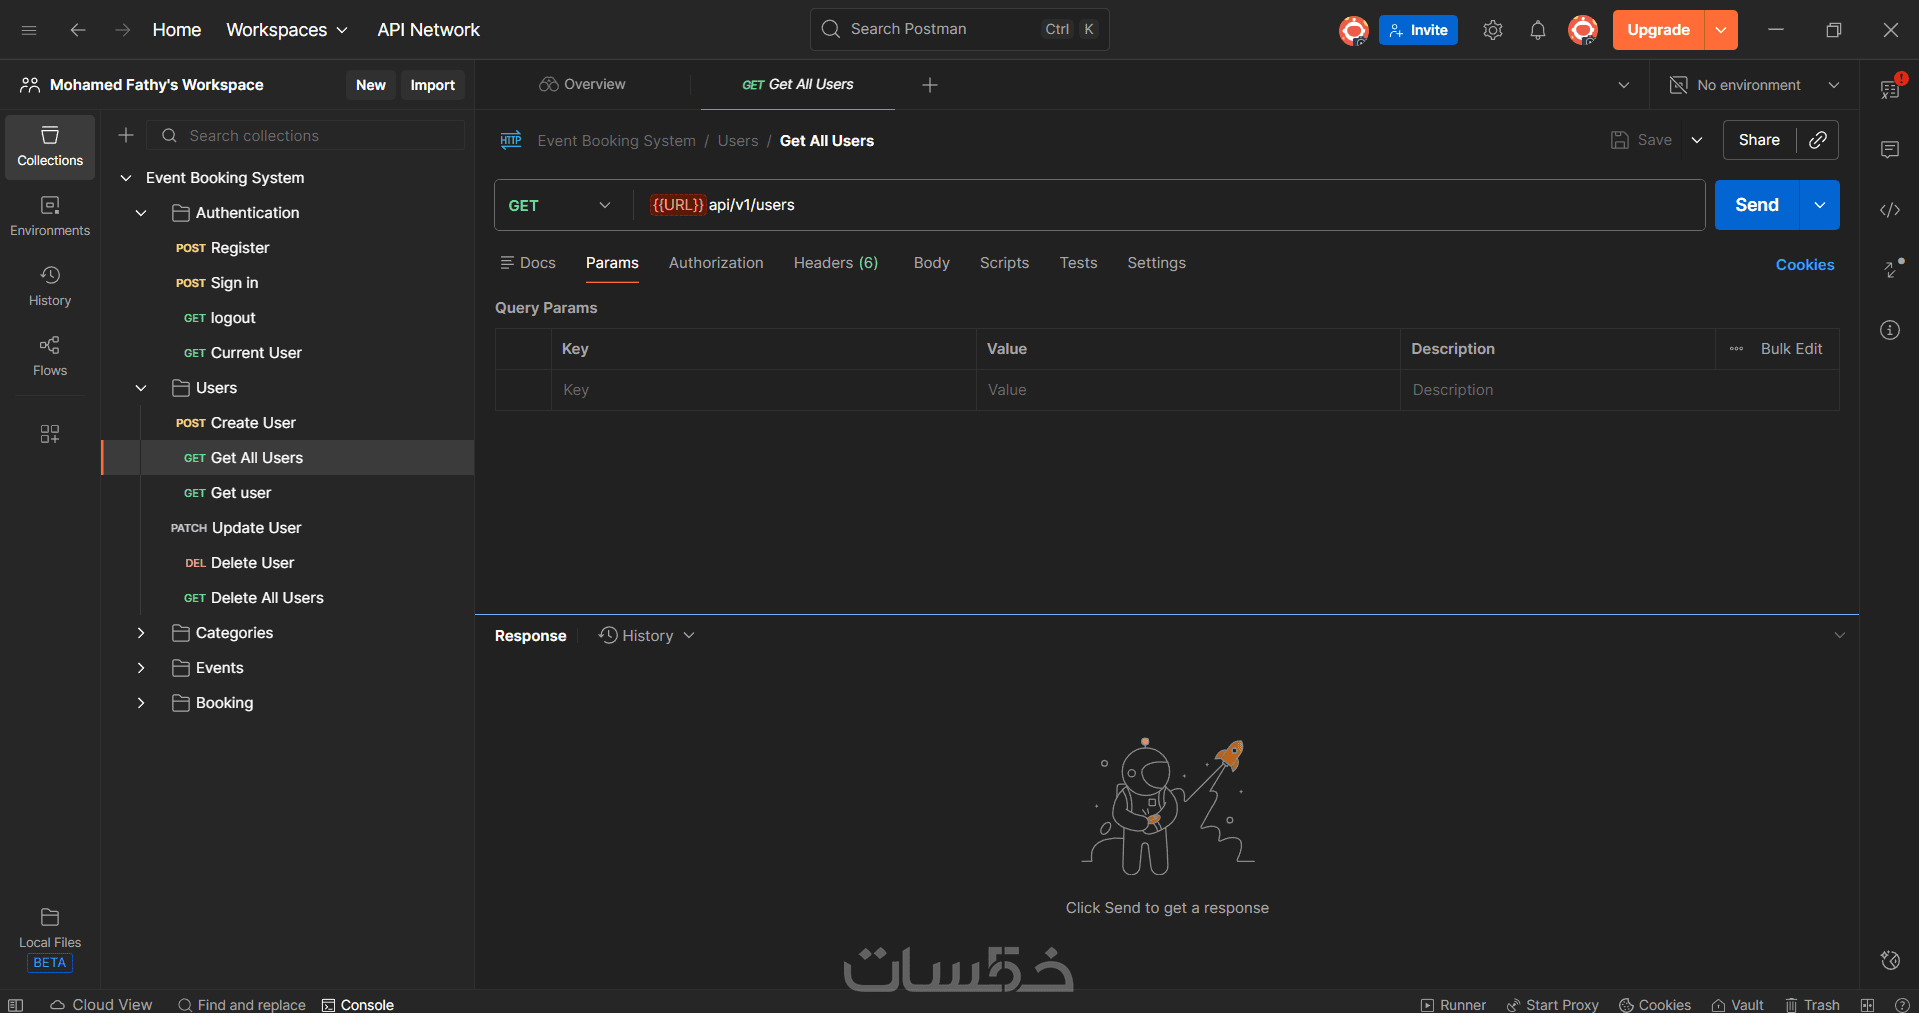Collapse the Authentication folder

[x=141, y=213]
